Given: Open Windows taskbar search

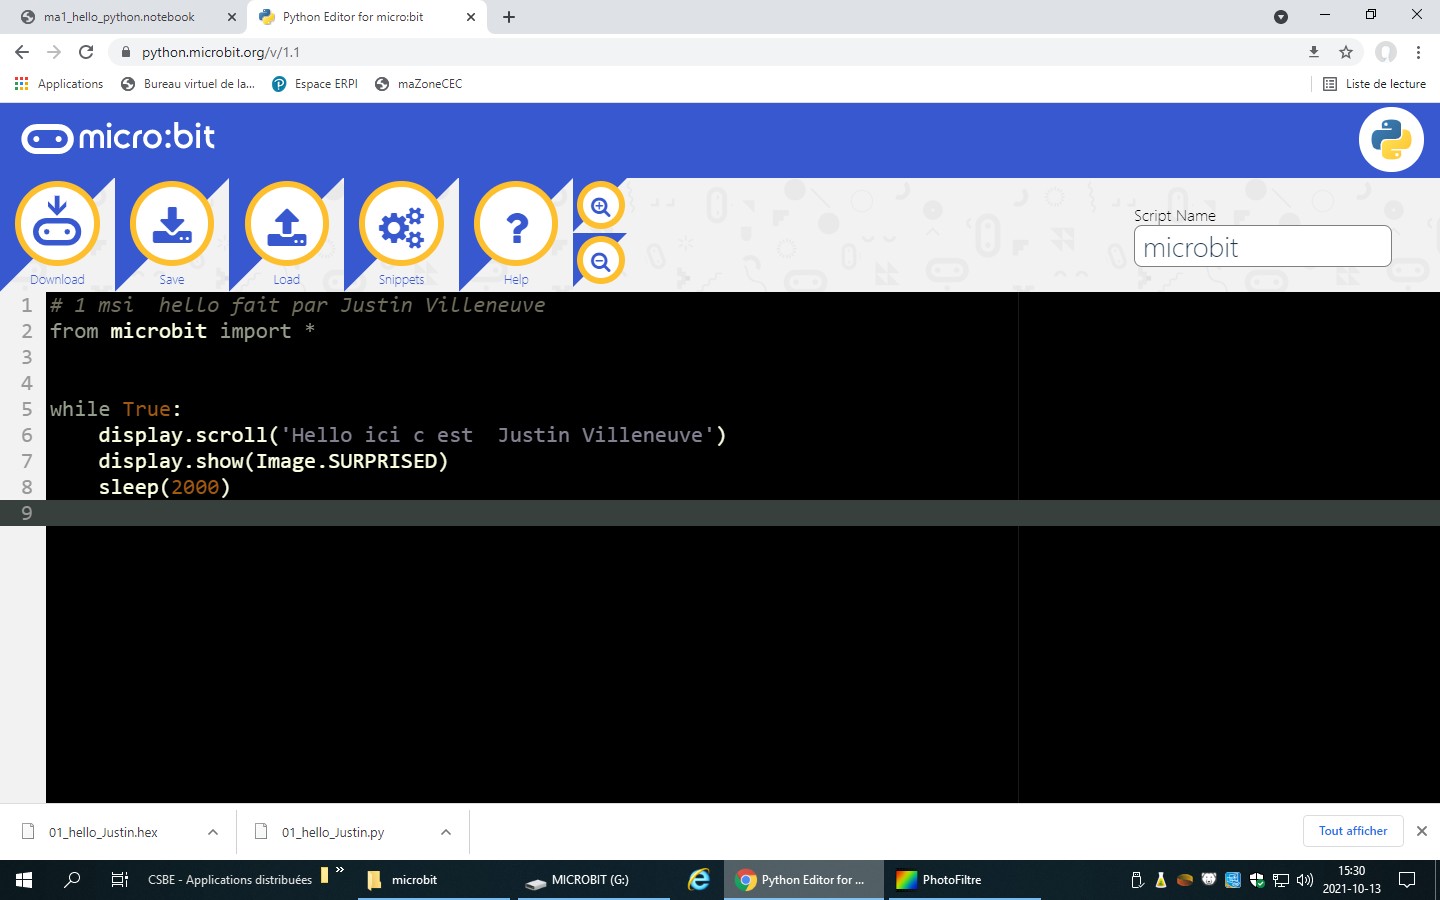Looking at the screenshot, I should coord(72,880).
